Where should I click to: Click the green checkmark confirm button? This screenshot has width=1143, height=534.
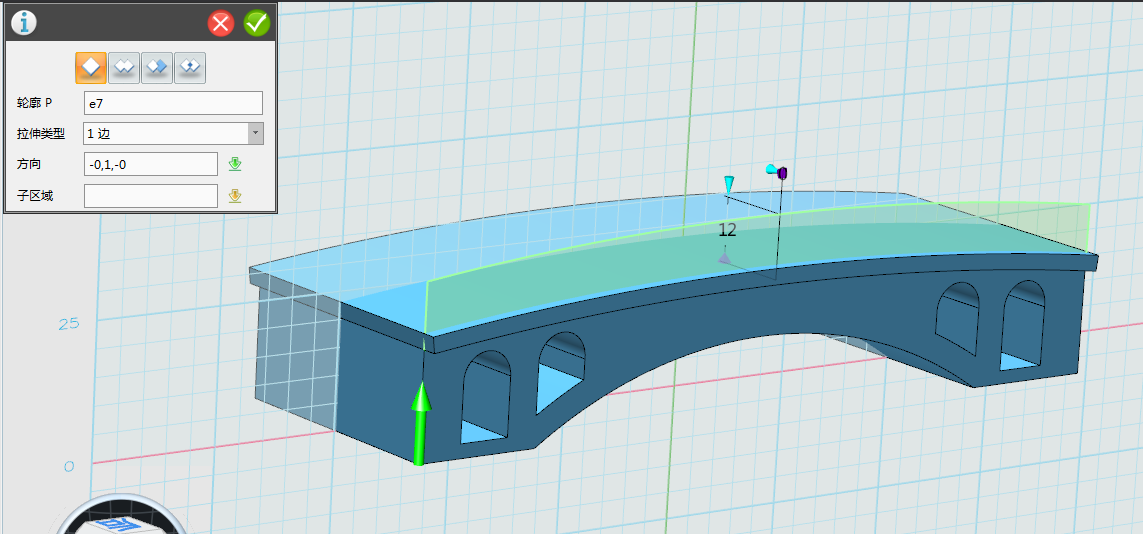click(257, 23)
